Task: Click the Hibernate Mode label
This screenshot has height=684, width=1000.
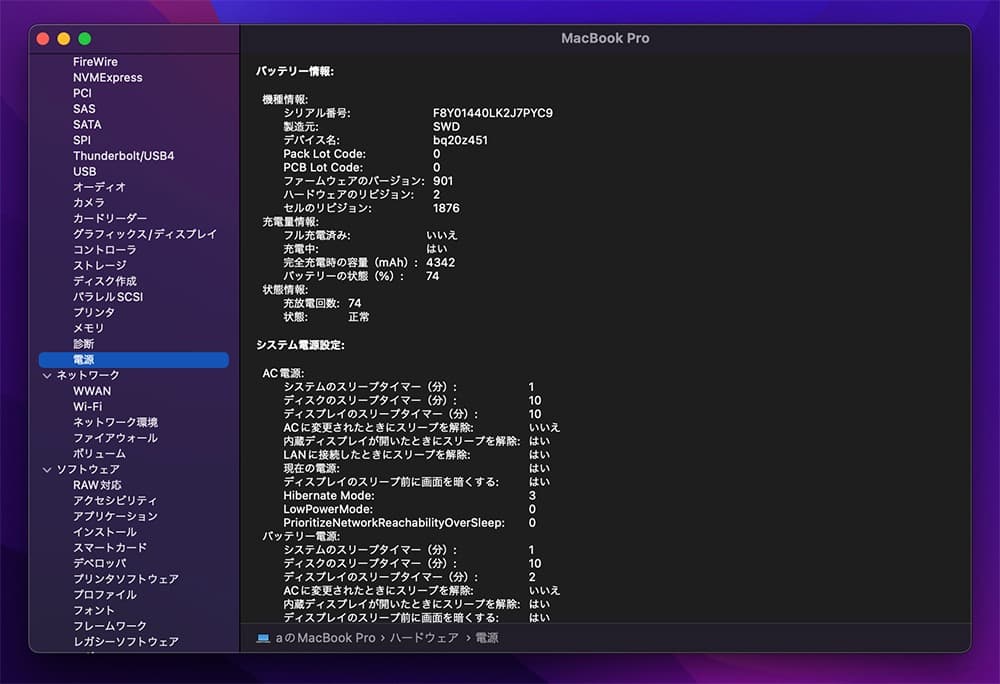Action: click(x=328, y=495)
